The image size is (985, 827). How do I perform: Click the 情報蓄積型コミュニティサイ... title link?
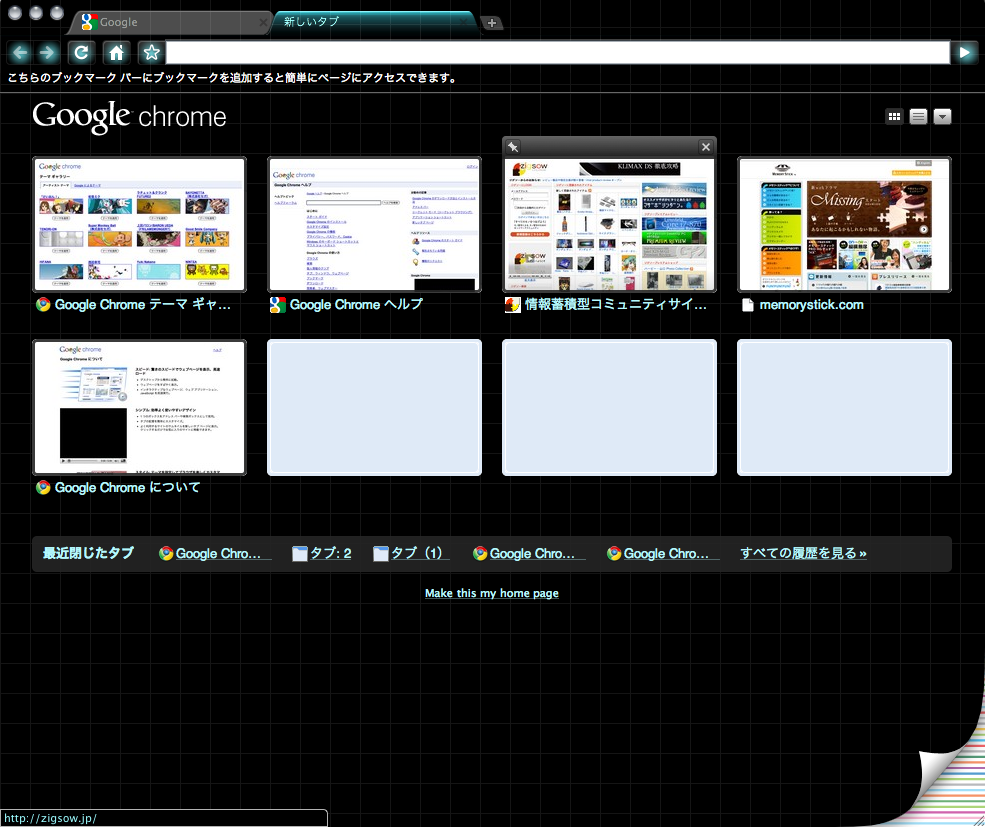click(616, 305)
